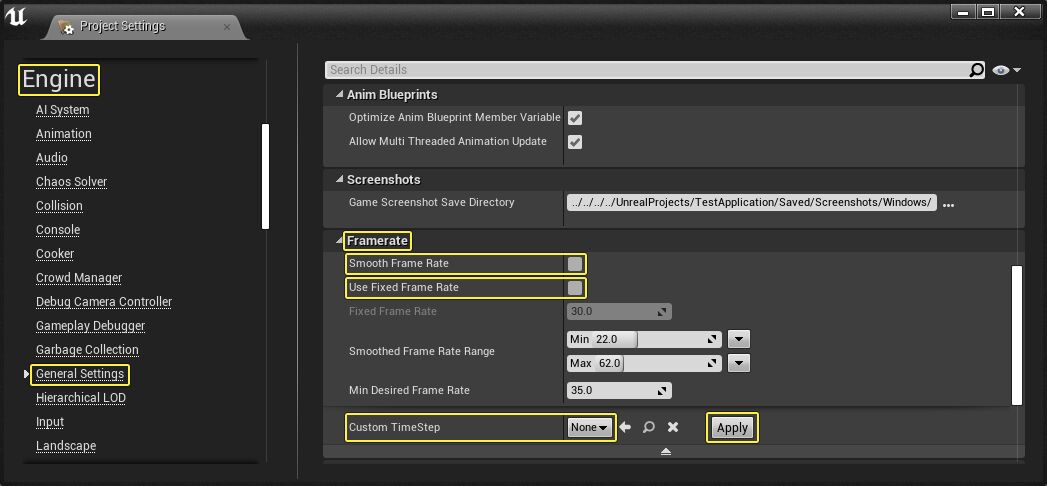
Task: Close the Project Settings tab
Action: [226, 27]
